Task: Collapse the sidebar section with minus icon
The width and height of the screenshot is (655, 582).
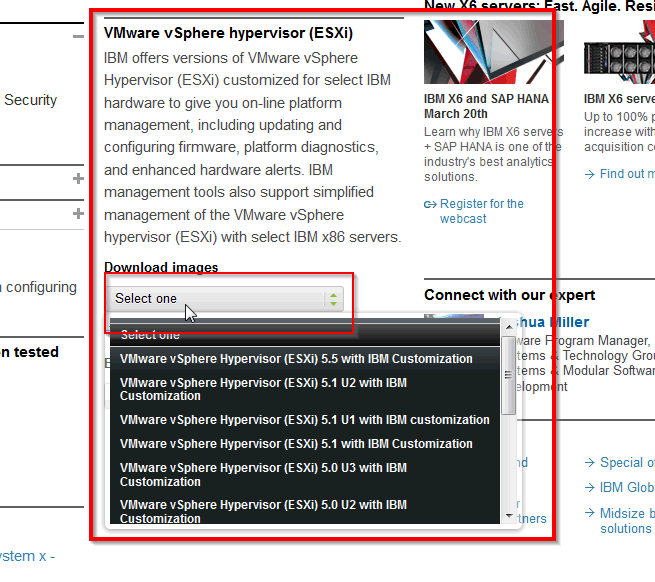Action: [x=78, y=37]
